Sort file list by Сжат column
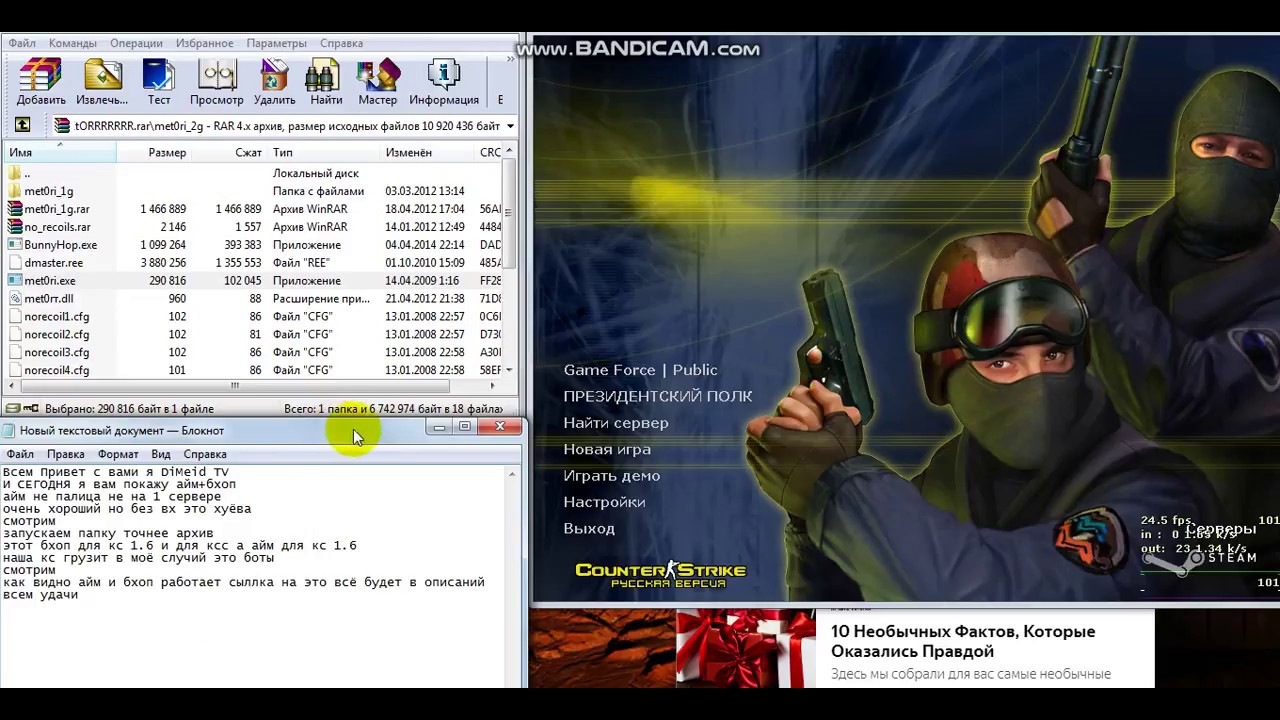The image size is (1280, 720). pos(229,152)
